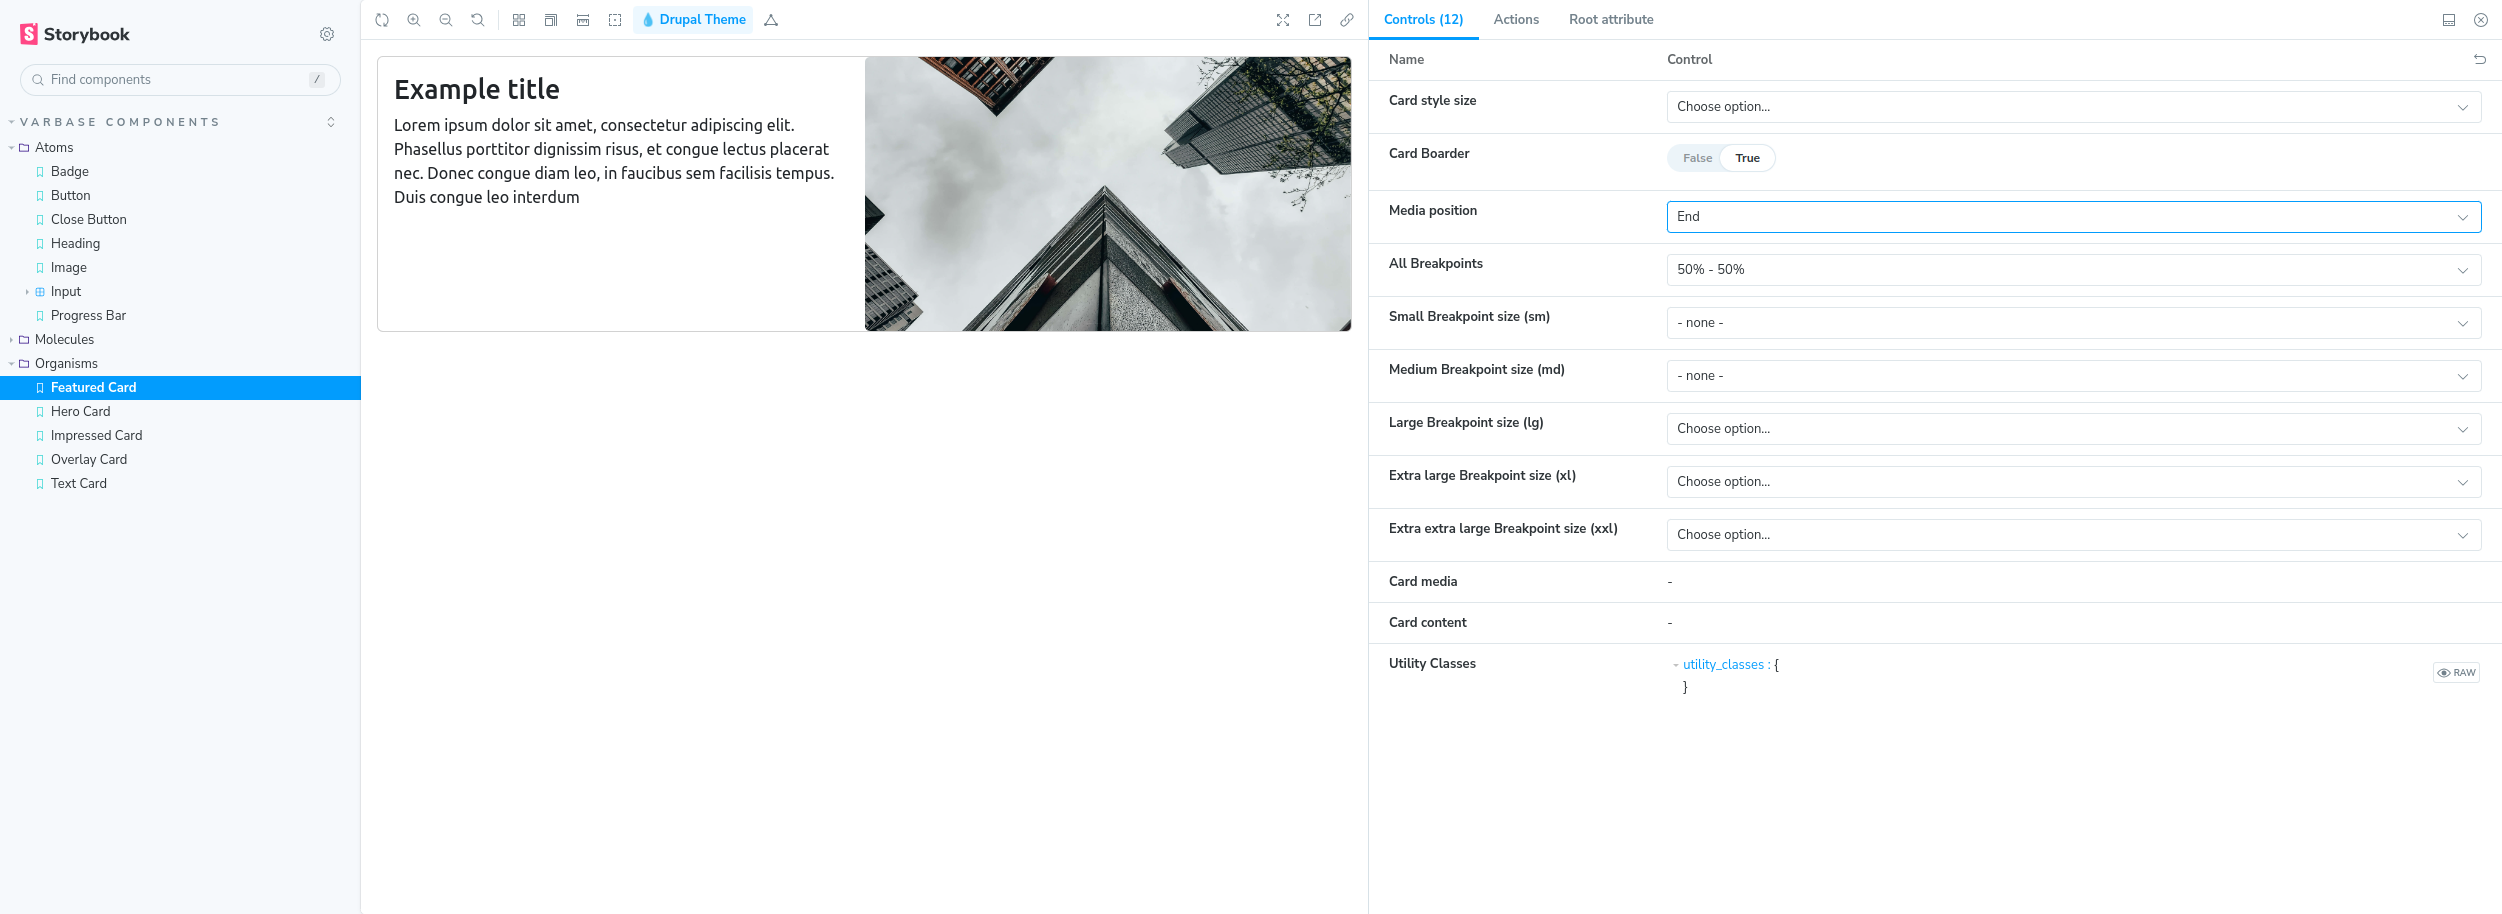Zoom out of the preview canvas
The height and width of the screenshot is (914, 2502).
pyautogui.click(x=446, y=20)
